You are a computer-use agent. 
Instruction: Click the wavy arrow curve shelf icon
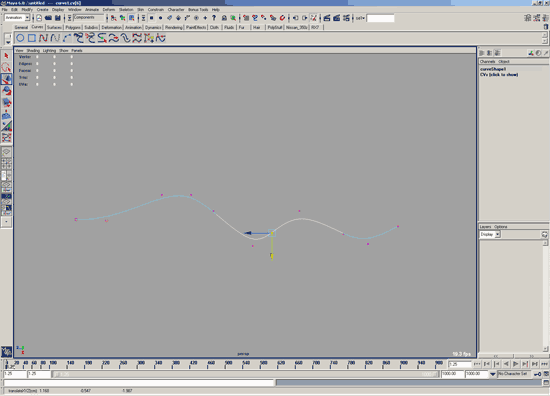point(113,38)
